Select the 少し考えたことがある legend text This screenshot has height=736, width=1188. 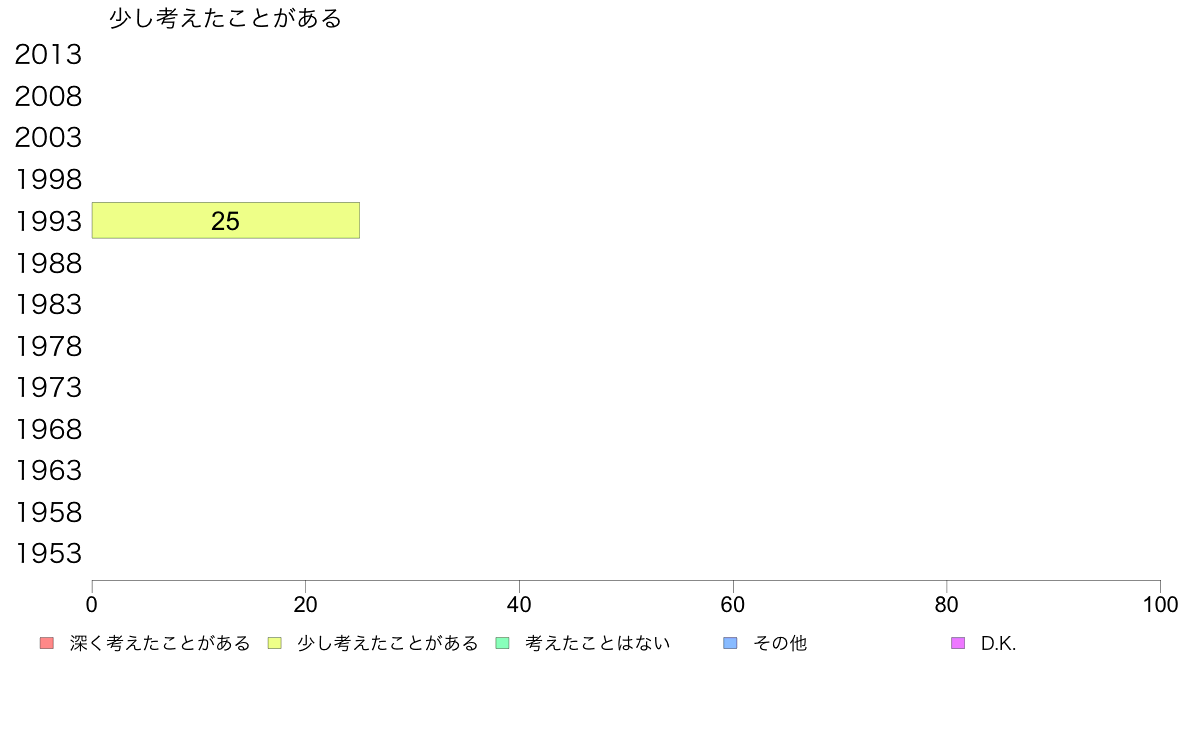point(388,643)
